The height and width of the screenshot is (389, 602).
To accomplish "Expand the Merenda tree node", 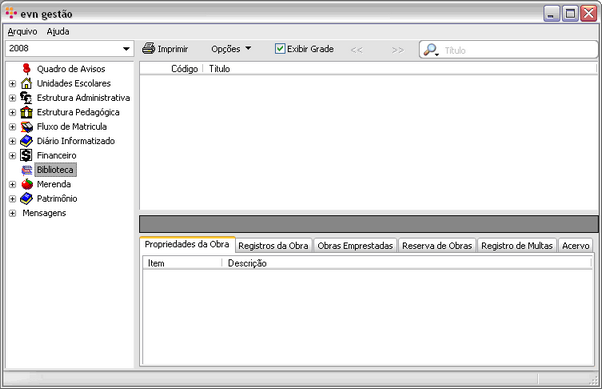I will pyautogui.click(x=12, y=184).
